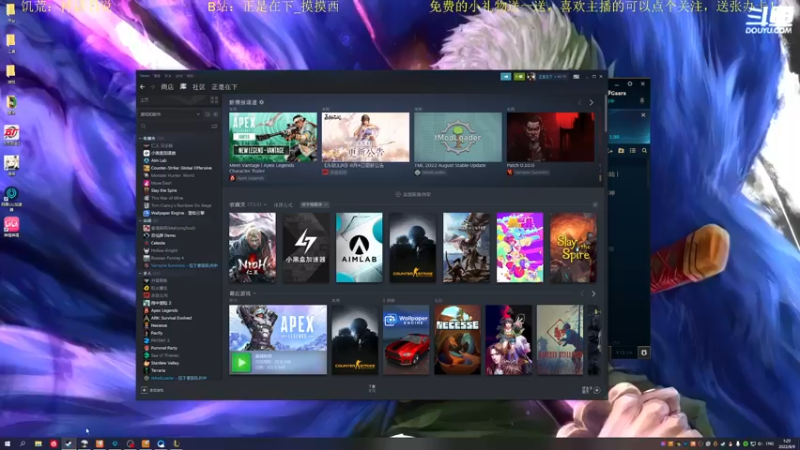This screenshot has width=800, height=450.
Task: Open the Necesse cover in recent games
Action: pyautogui.click(x=457, y=340)
